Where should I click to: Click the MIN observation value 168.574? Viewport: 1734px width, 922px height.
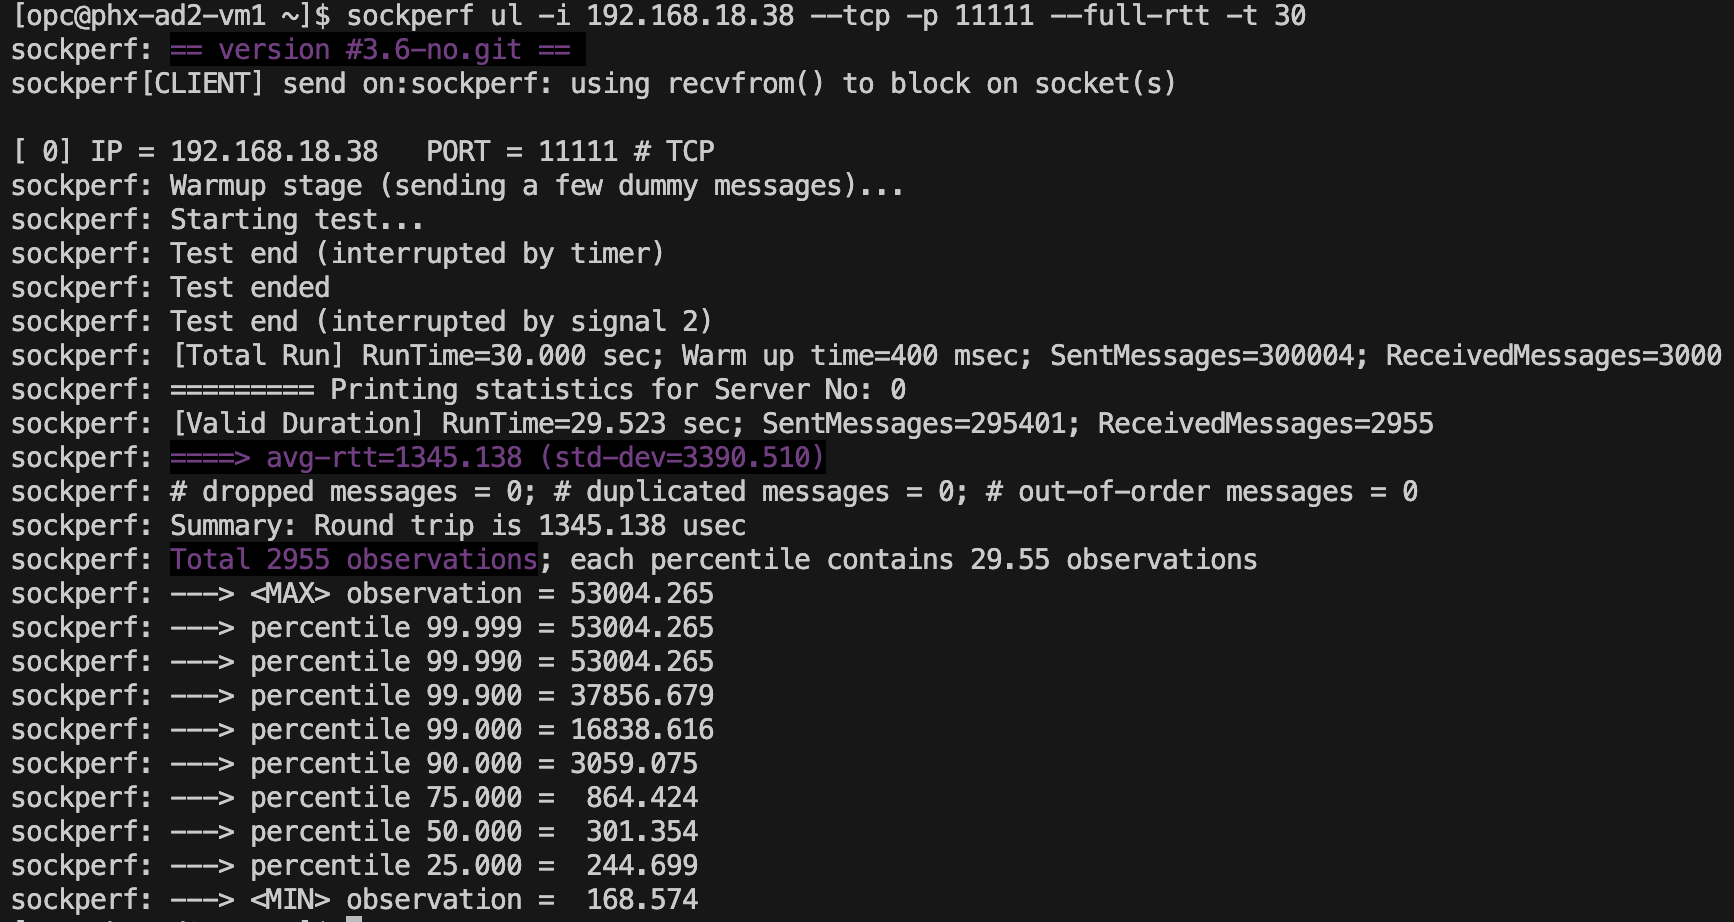click(x=641, y=900)
